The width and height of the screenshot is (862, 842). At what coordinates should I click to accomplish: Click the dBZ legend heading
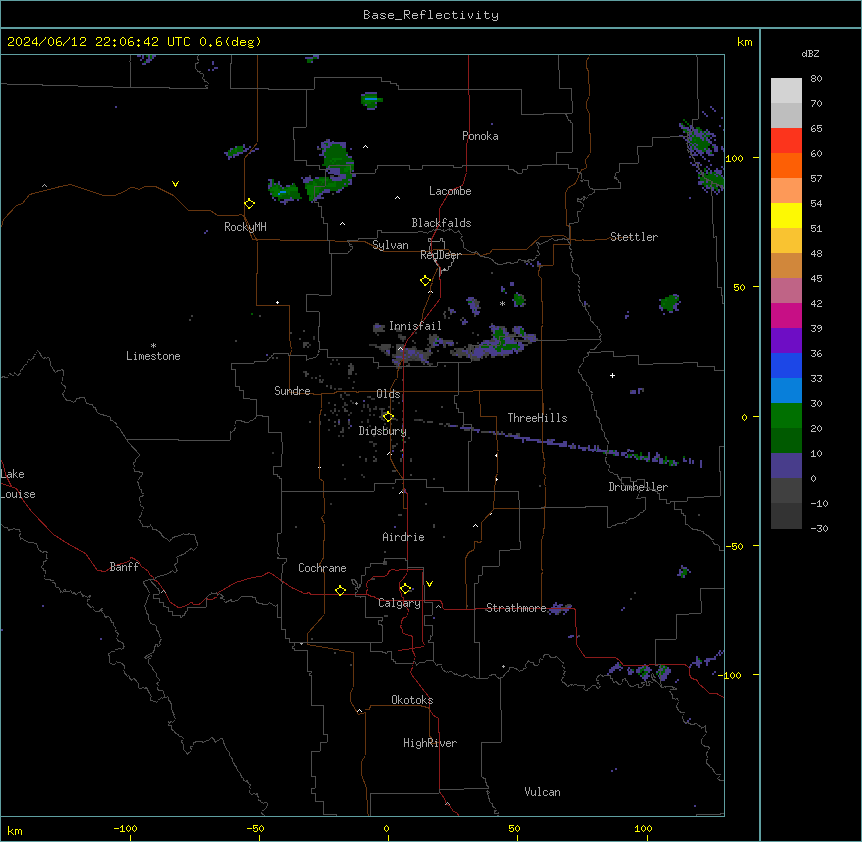pos(810,54)
